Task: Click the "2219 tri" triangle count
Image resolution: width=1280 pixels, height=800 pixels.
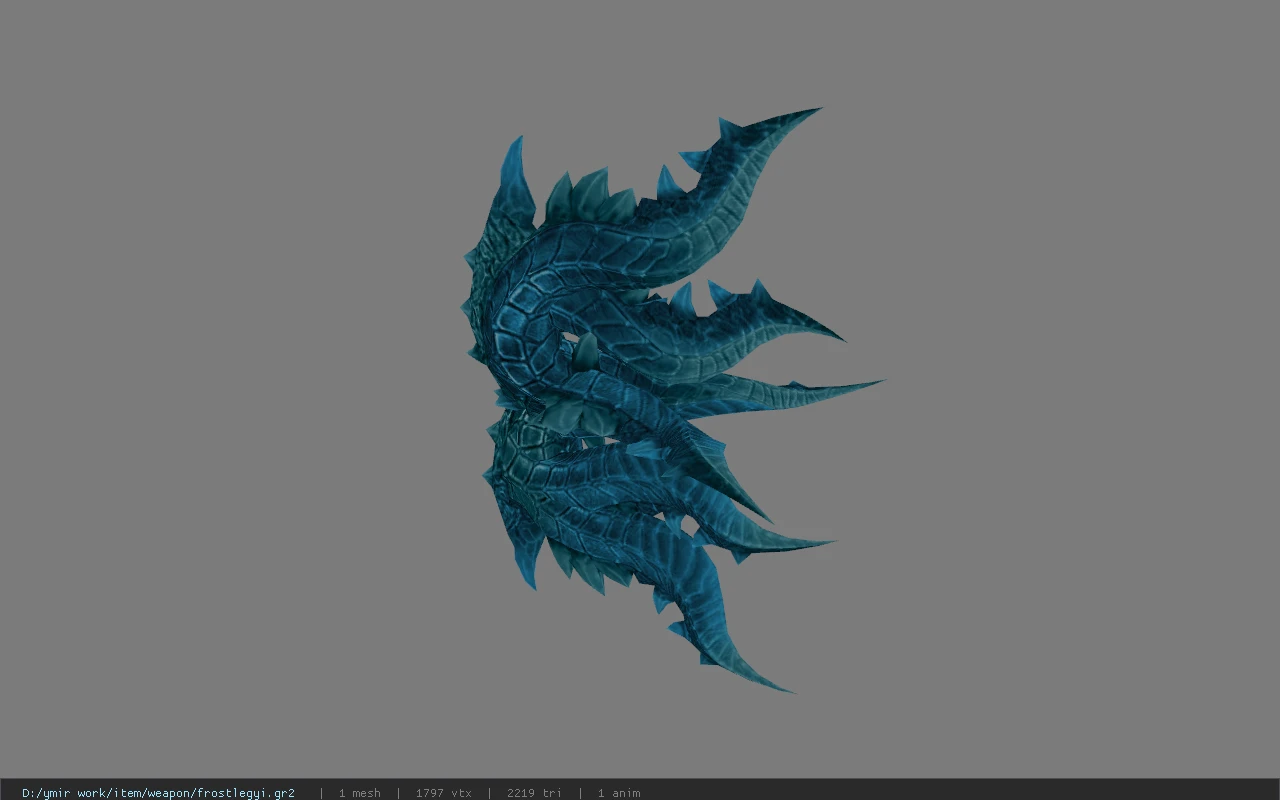Action: pos(534,793)
